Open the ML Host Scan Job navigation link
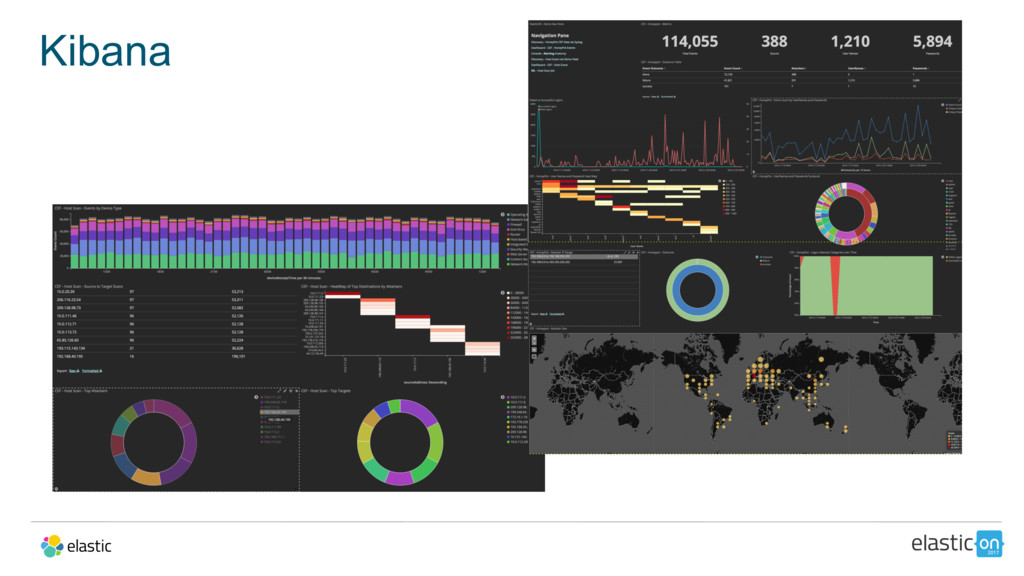This screenshot has width=1024, height=576. pos(543,71)
